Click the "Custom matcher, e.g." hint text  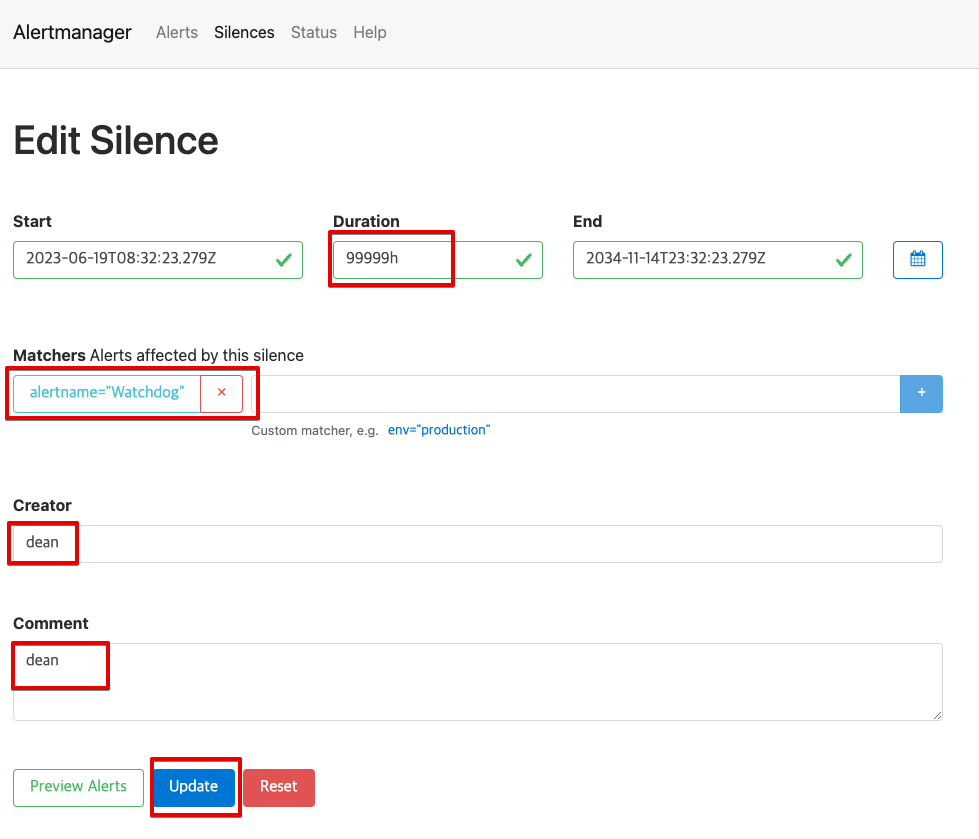point(315,431)
